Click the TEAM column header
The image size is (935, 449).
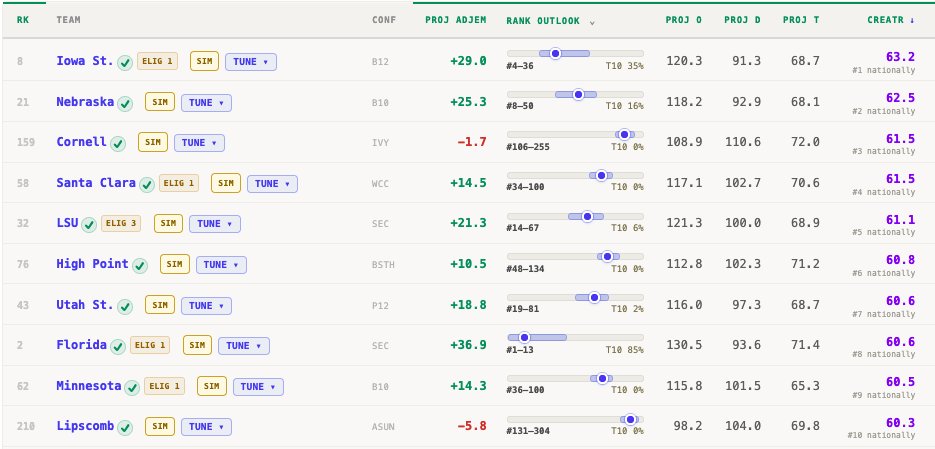click(69, 20)
